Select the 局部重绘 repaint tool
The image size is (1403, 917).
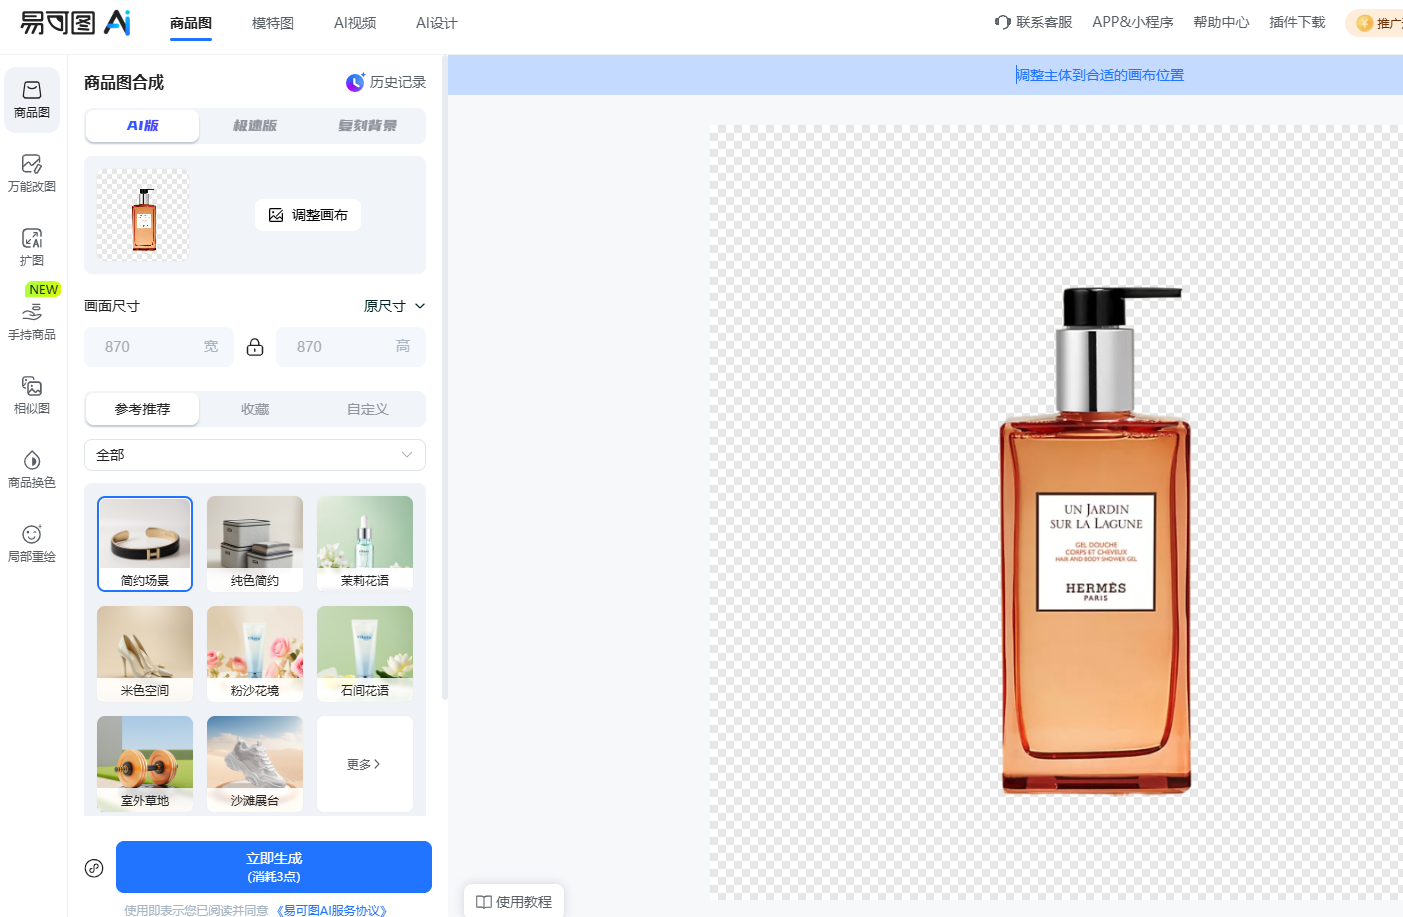[32, 543]
